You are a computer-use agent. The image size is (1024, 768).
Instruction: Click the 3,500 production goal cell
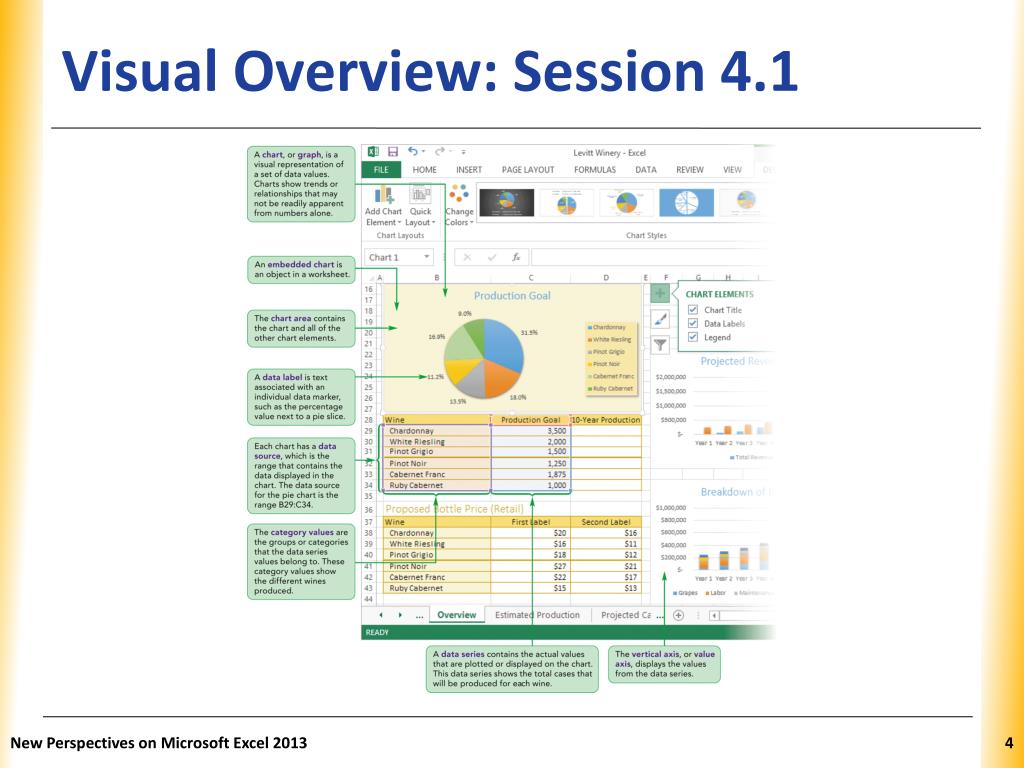(530, 431)
